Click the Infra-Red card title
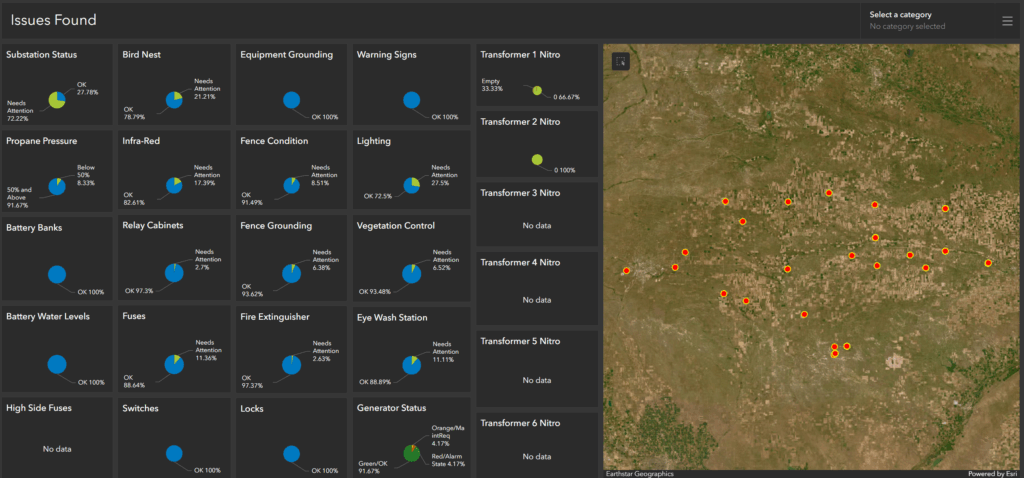1024x478 pixels. (141, 140)
